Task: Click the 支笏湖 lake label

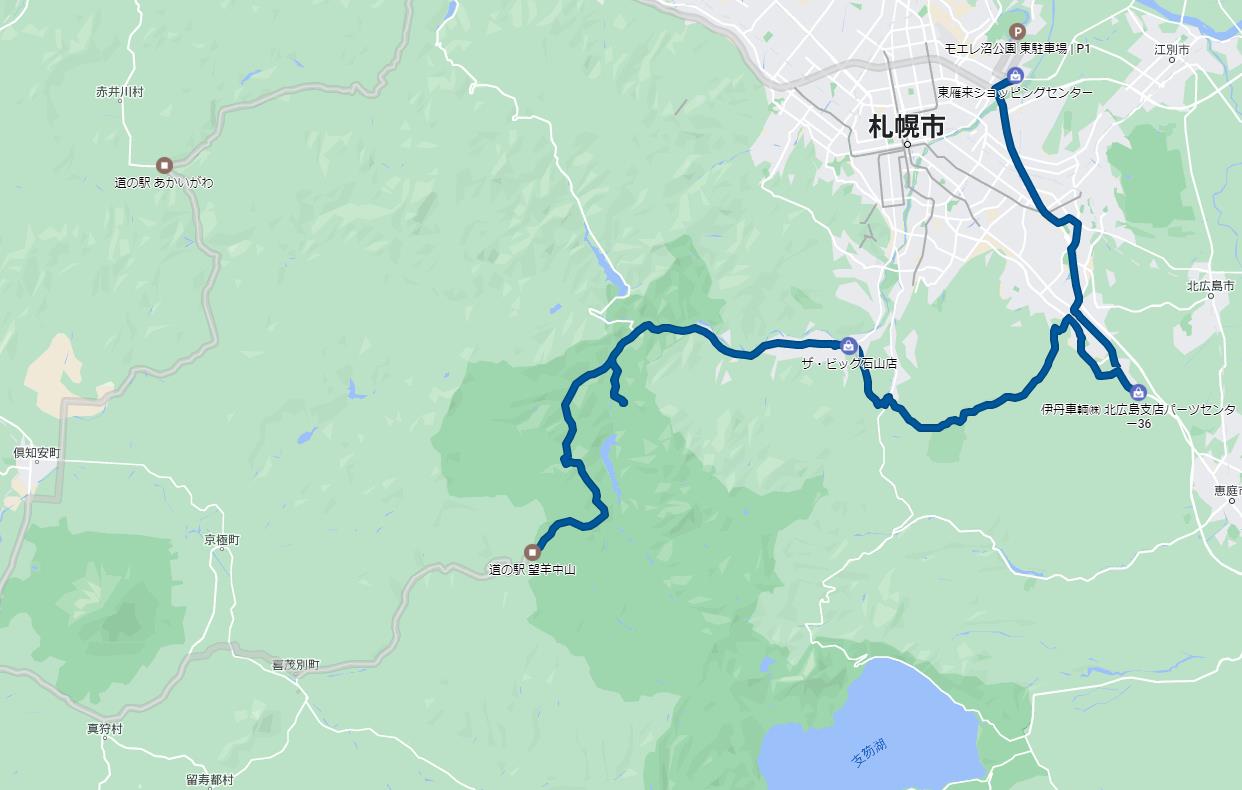Action: (x=869, y=752)
